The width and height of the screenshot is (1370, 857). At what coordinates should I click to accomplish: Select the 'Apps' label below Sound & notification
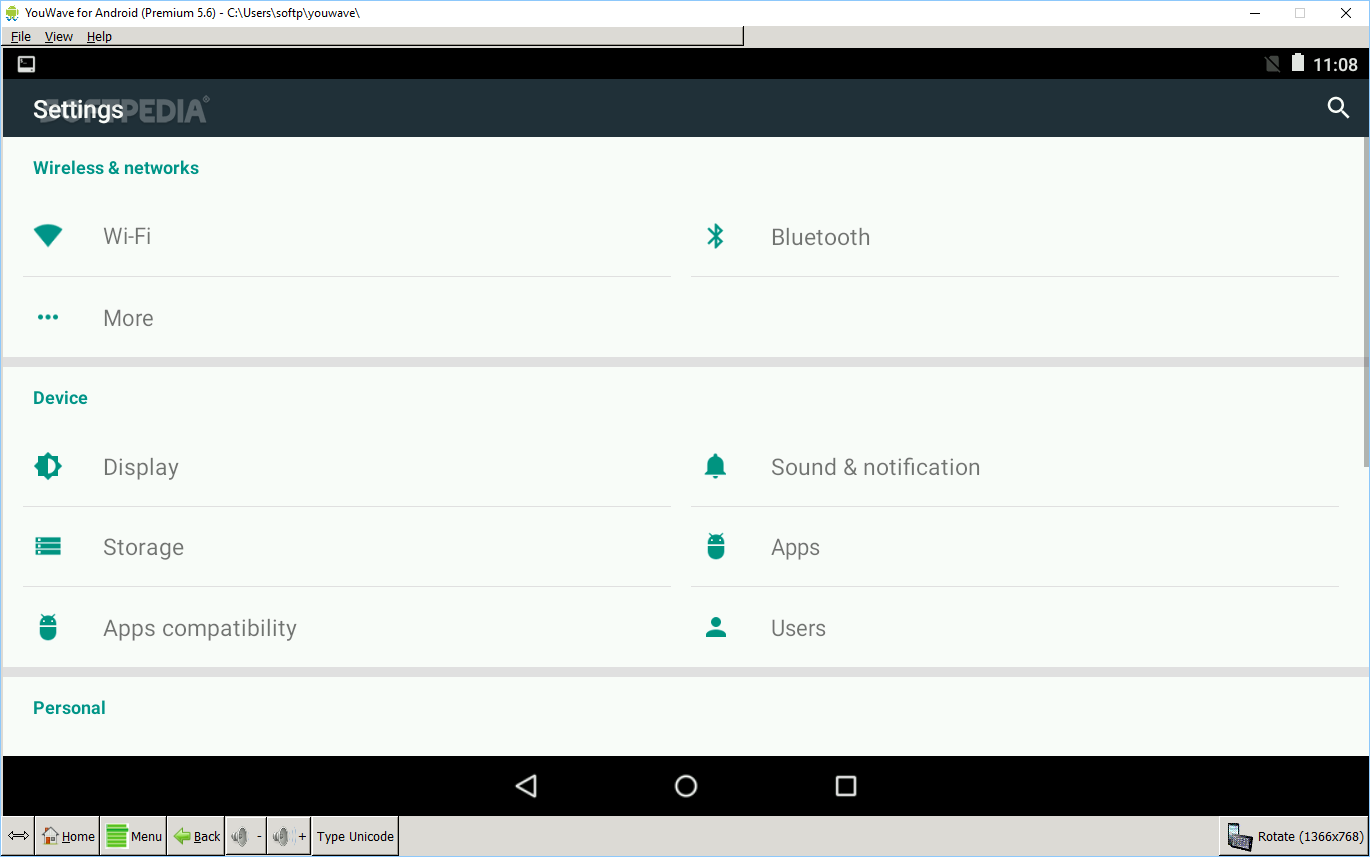tap(795, 547)
